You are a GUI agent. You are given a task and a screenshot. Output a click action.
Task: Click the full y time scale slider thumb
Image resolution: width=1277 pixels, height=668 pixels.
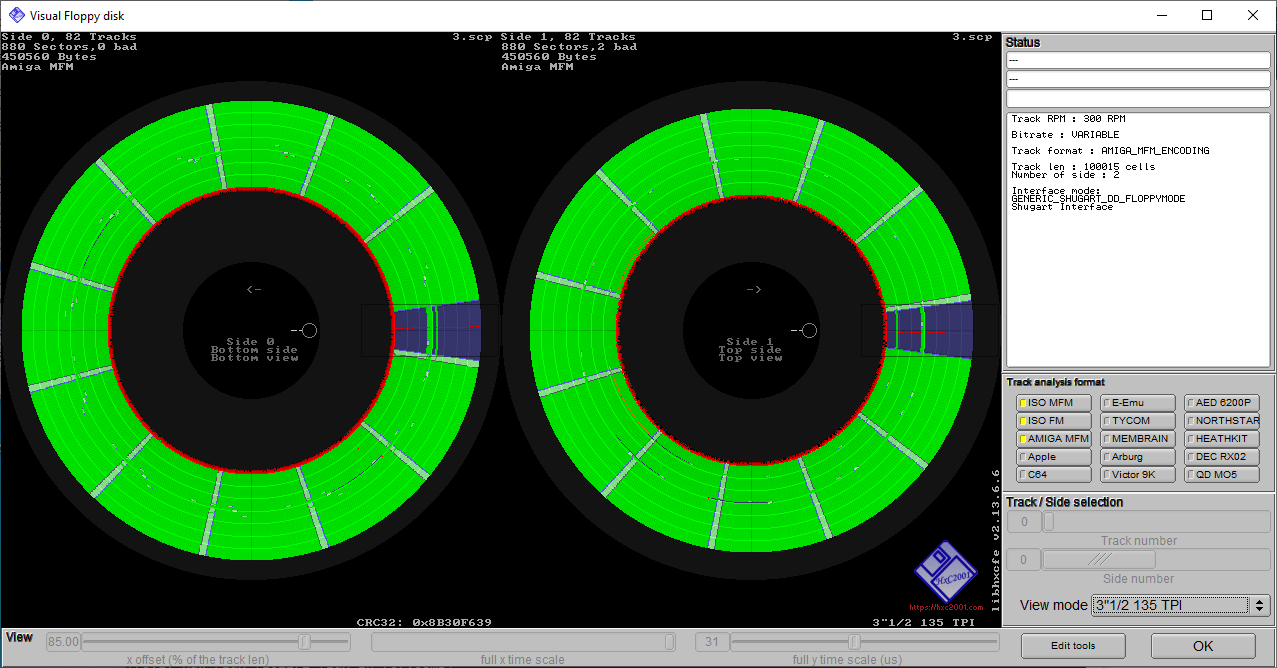[855, 641]
